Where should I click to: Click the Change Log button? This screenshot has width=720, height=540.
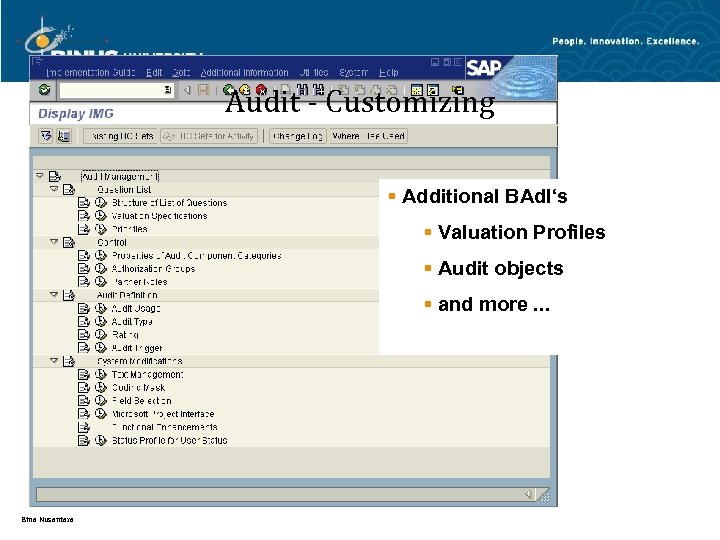coord(298,136)
